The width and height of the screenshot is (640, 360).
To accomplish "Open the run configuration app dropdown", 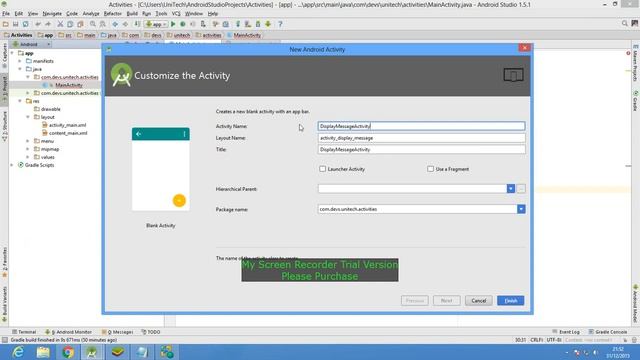I will tap(156, 24).
